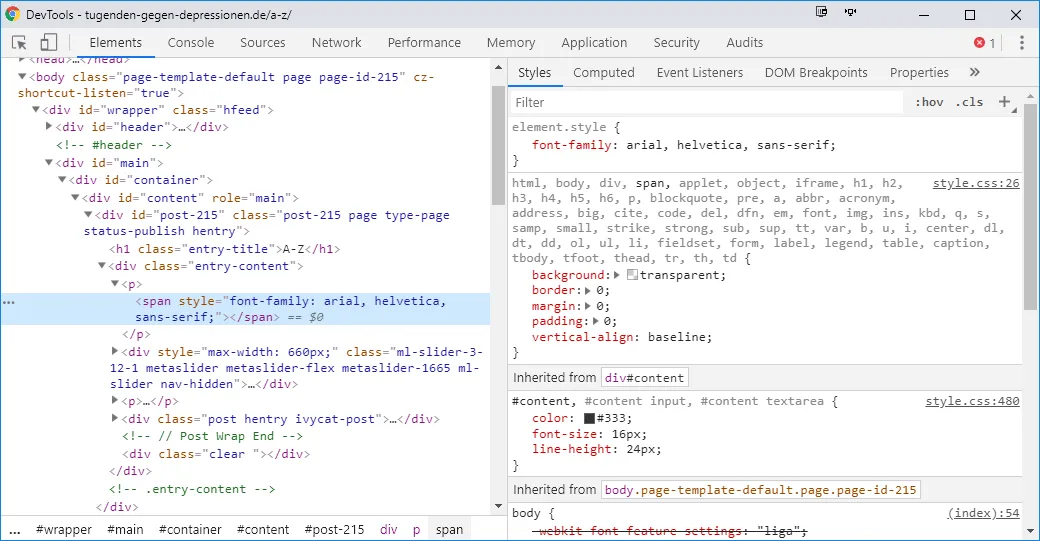Open the DevTools three-dot customize menu
1040x541 pixels.
point(1021,42)
